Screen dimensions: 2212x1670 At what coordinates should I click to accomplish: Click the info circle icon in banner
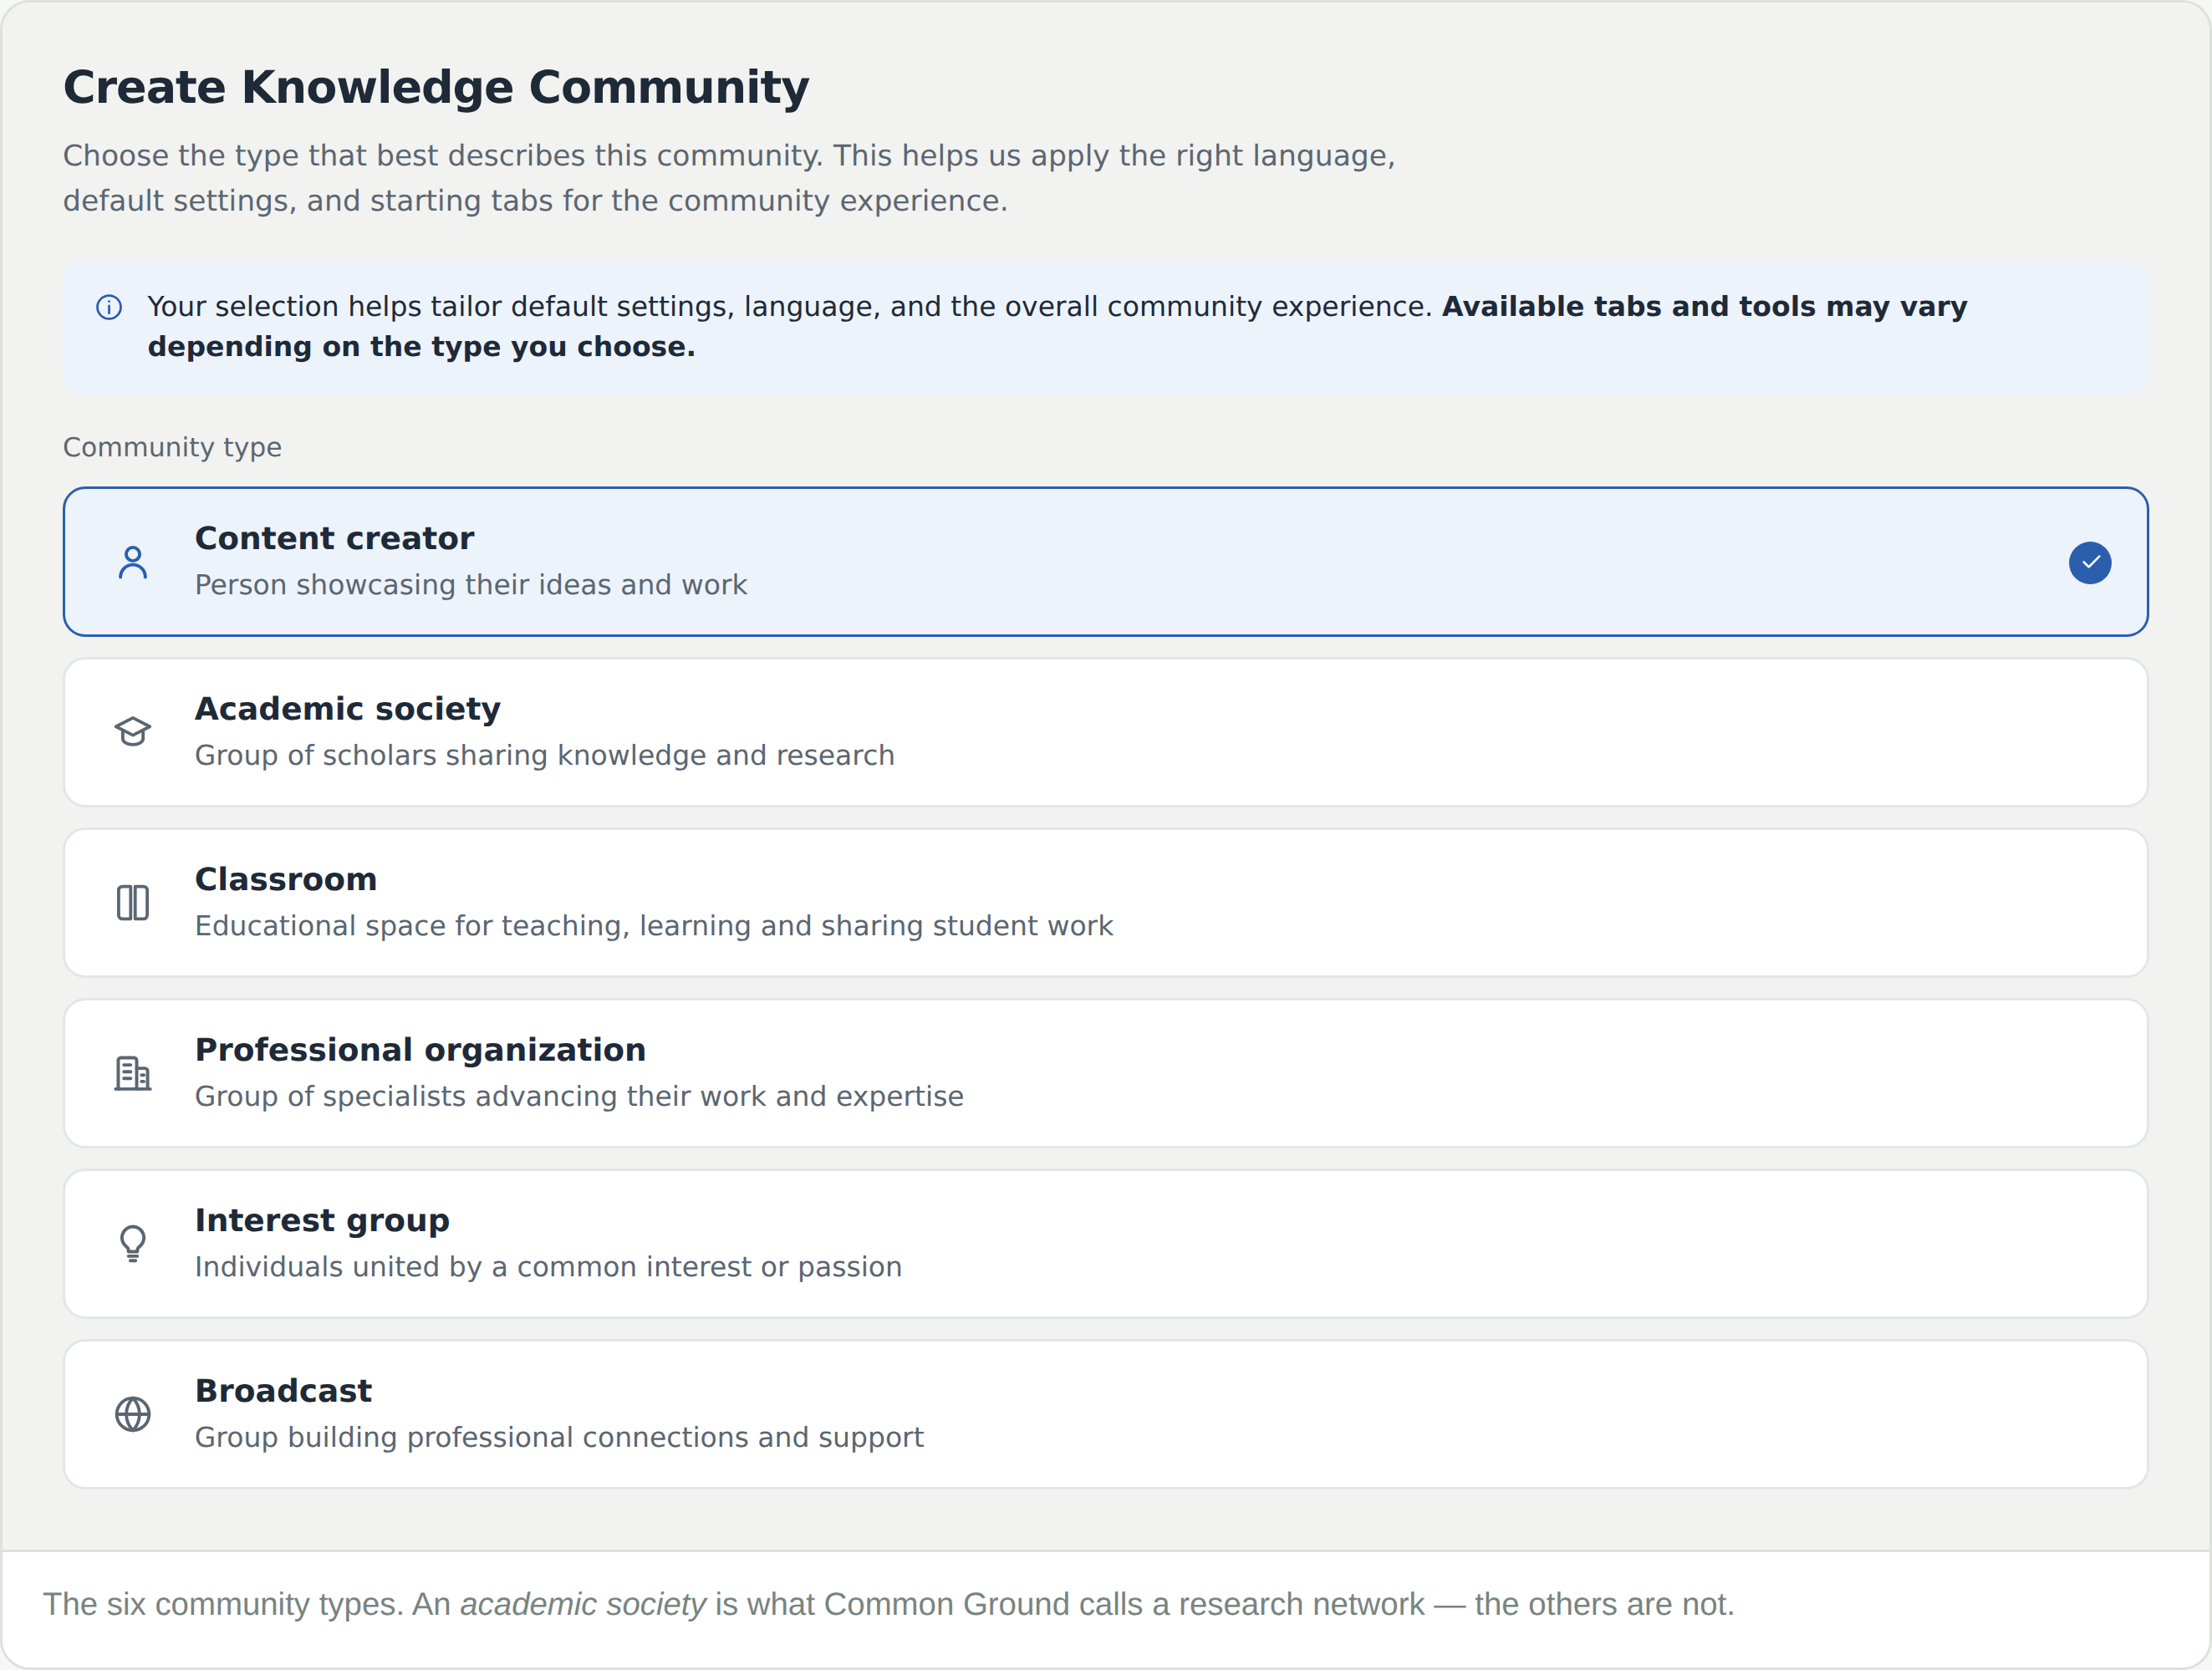point(109,307)
